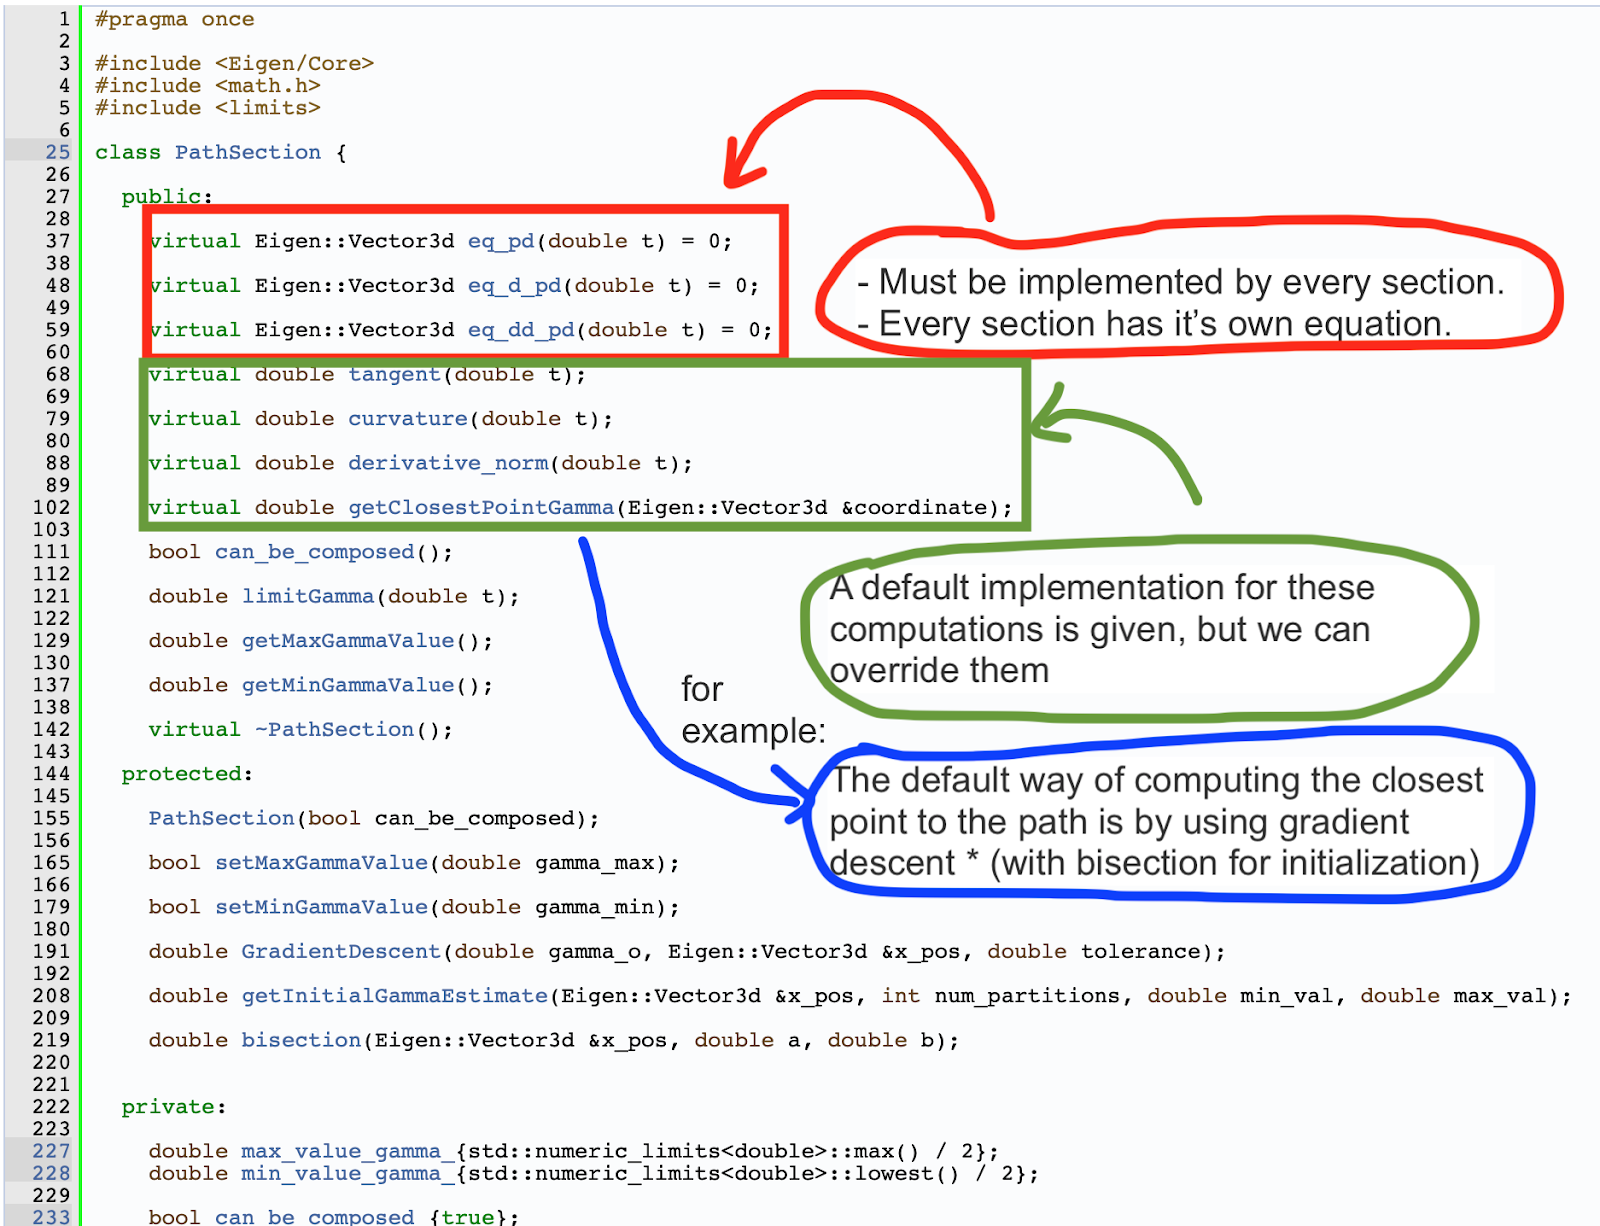
Task: Click the 'gamma_max' parameter name
Action: tap(594, 862)
